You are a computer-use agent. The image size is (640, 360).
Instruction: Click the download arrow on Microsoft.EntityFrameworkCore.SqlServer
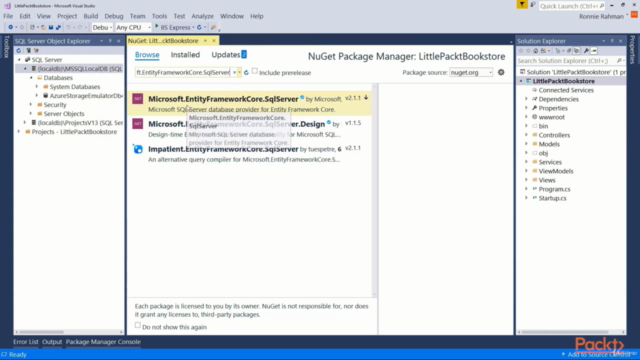coord(366,98)
